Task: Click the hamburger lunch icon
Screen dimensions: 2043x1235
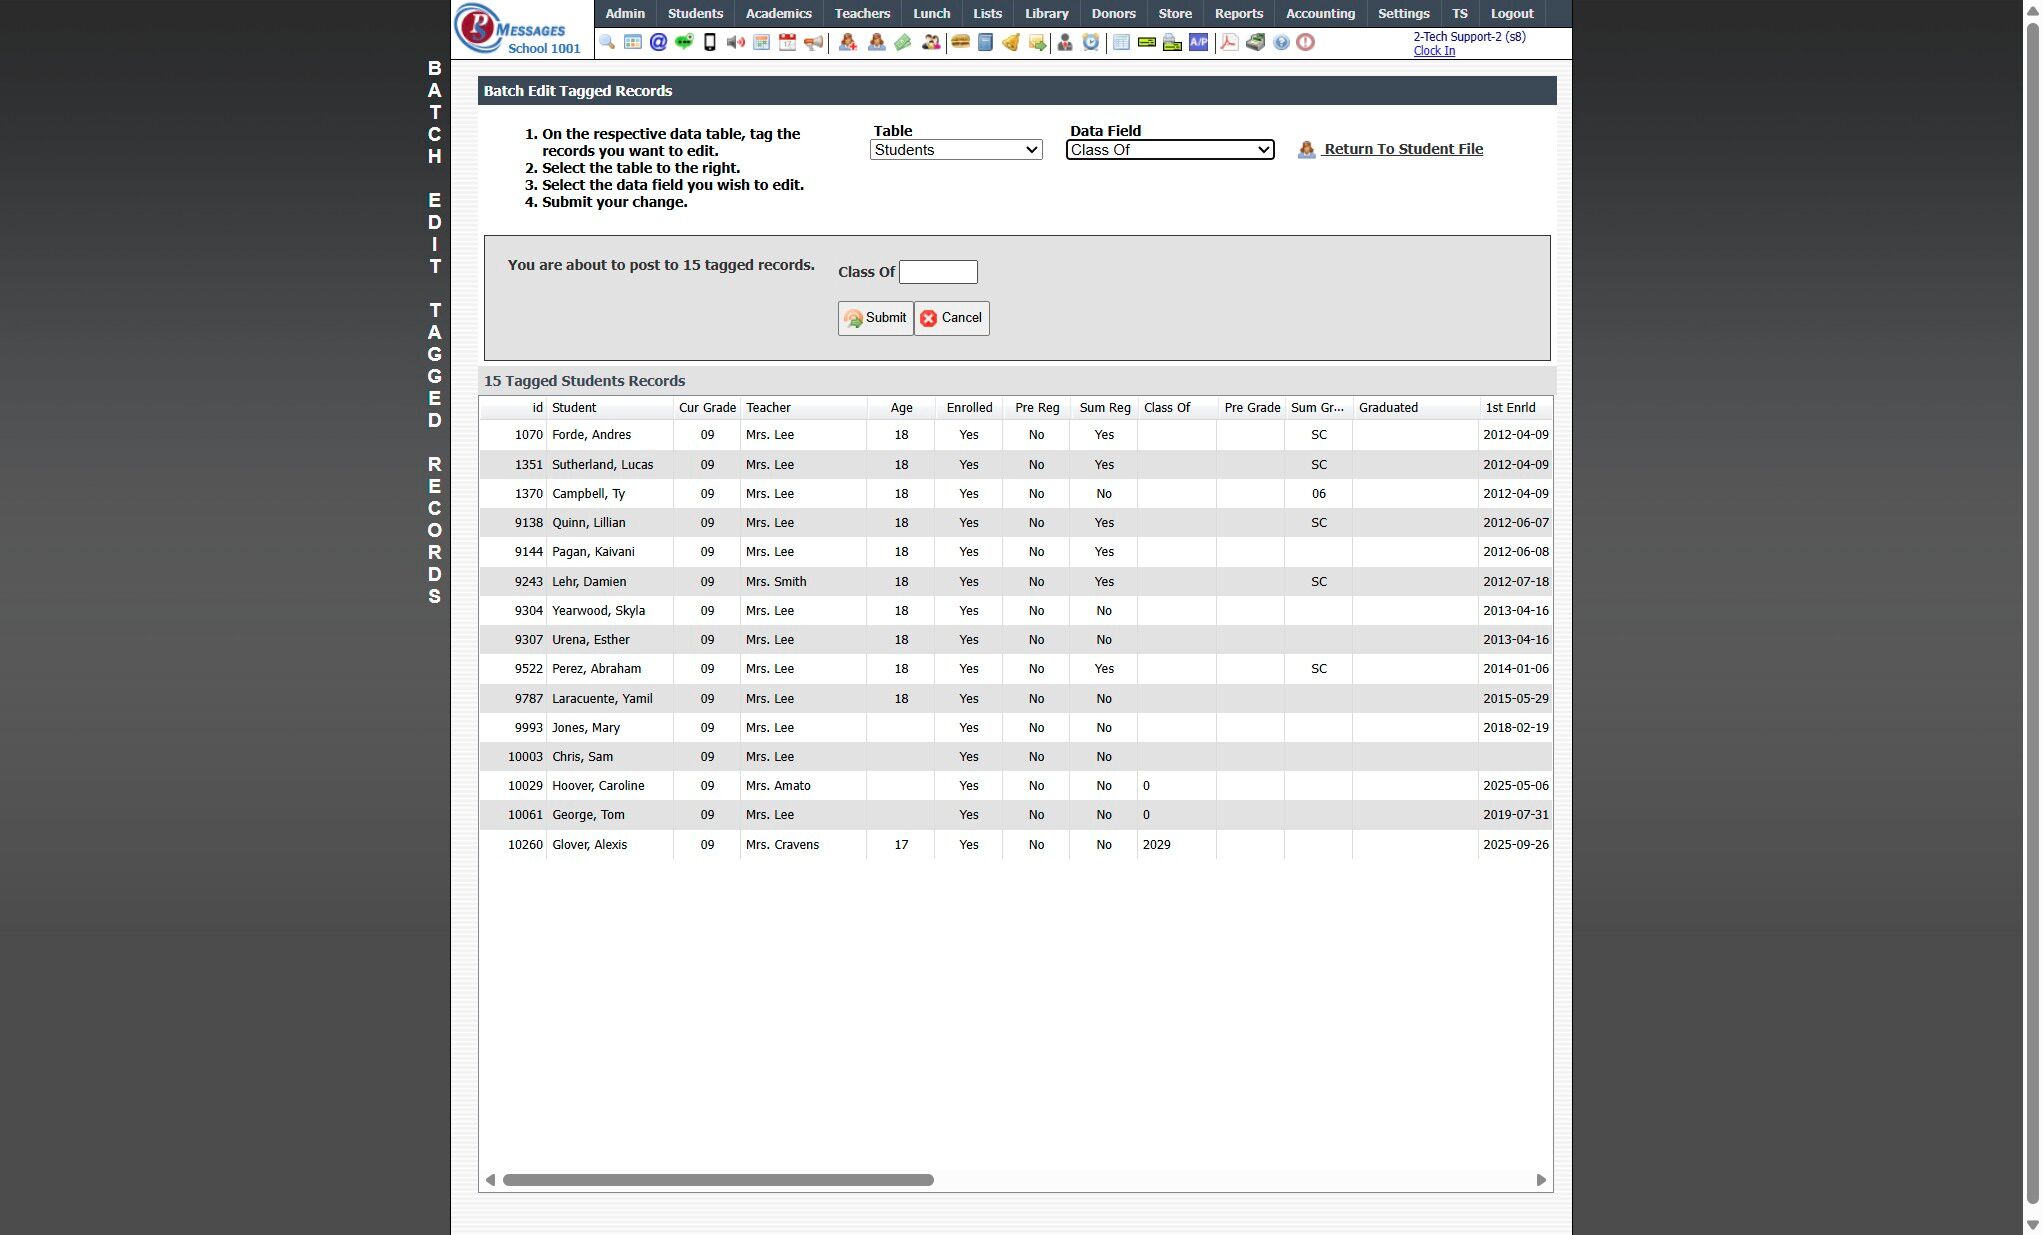Action: (x=960, y=42)
